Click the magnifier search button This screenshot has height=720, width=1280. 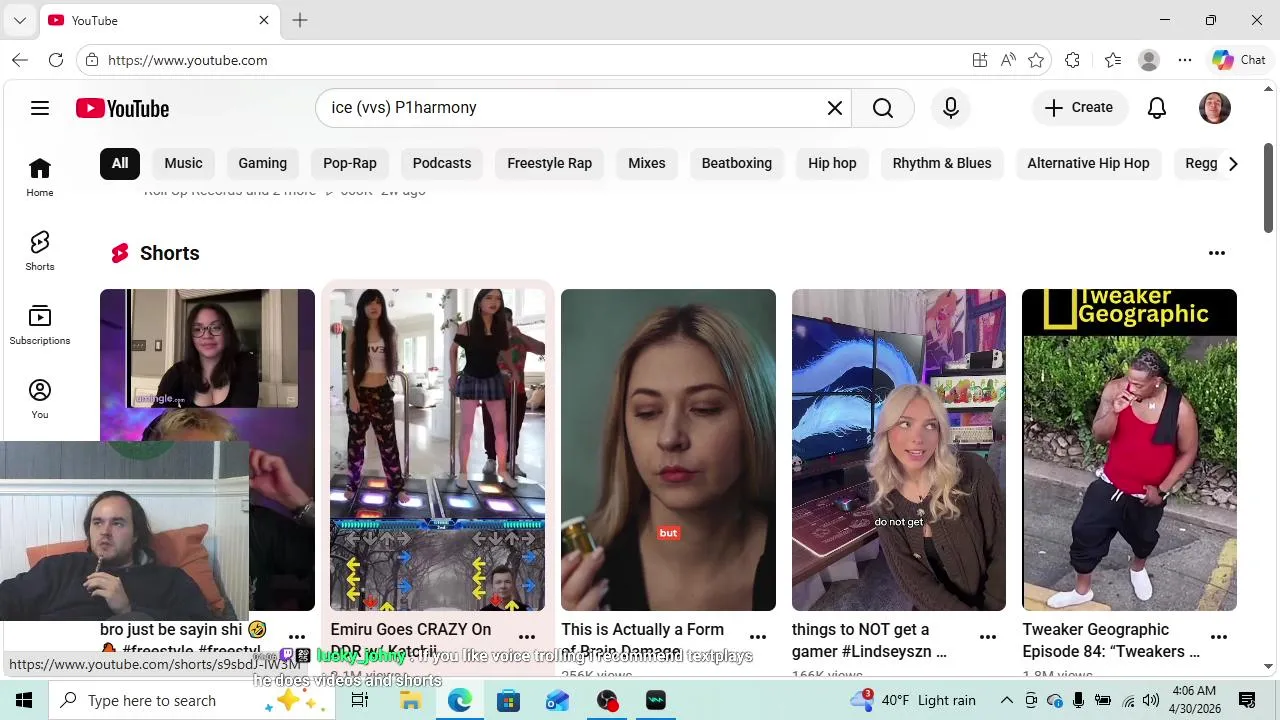(883, 108)
